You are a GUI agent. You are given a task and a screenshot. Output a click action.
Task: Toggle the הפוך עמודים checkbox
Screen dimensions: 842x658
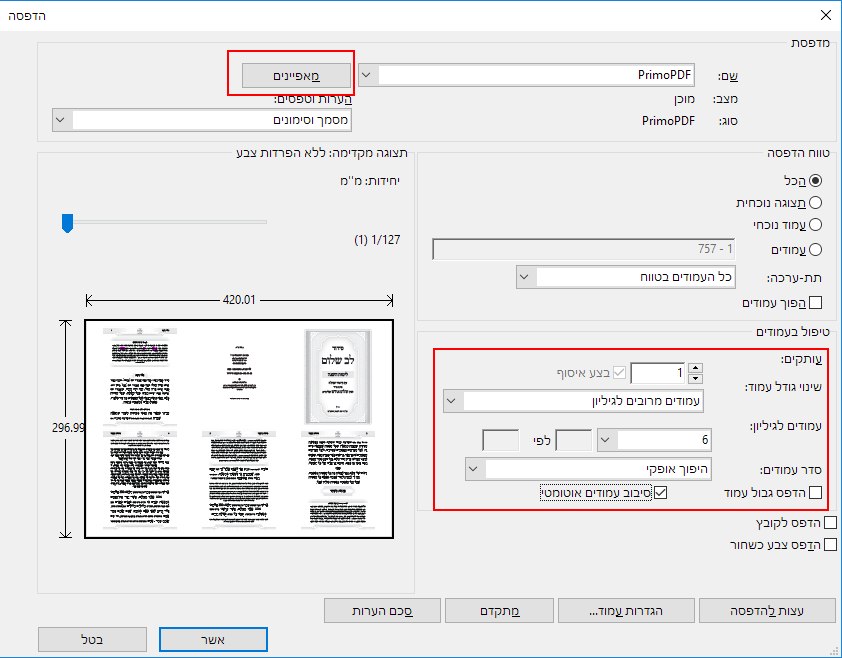[x=815, y=303]
